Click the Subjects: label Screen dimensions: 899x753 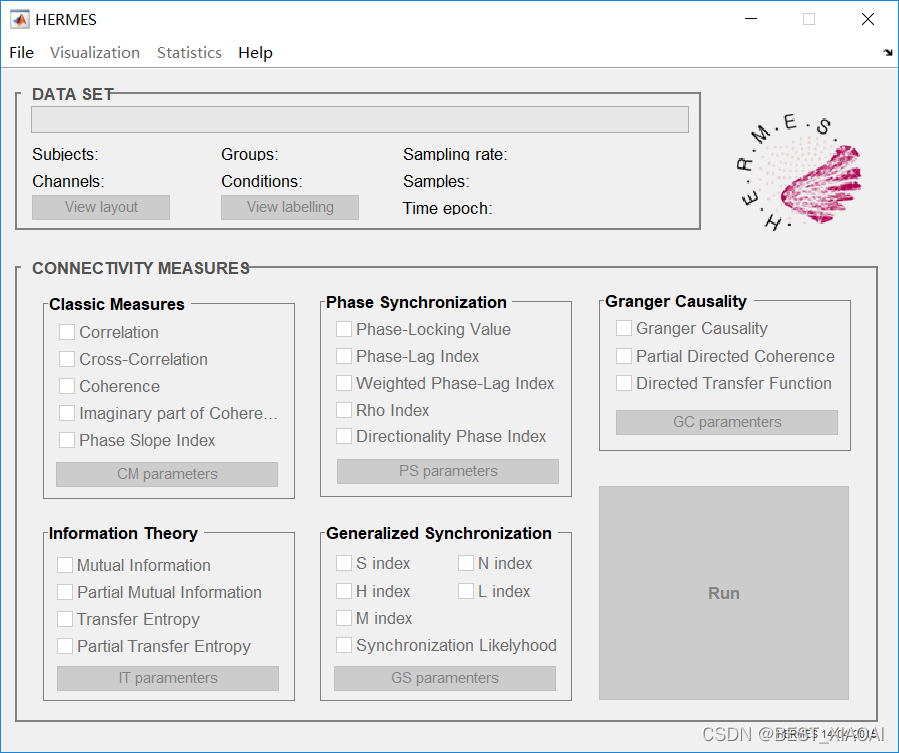(65, 154)
